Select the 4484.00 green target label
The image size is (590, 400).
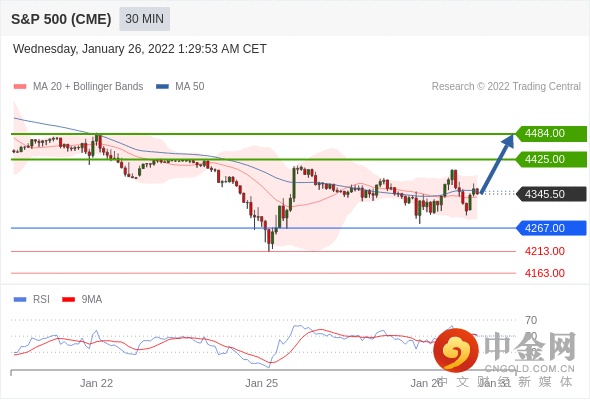tap(551, 134)
